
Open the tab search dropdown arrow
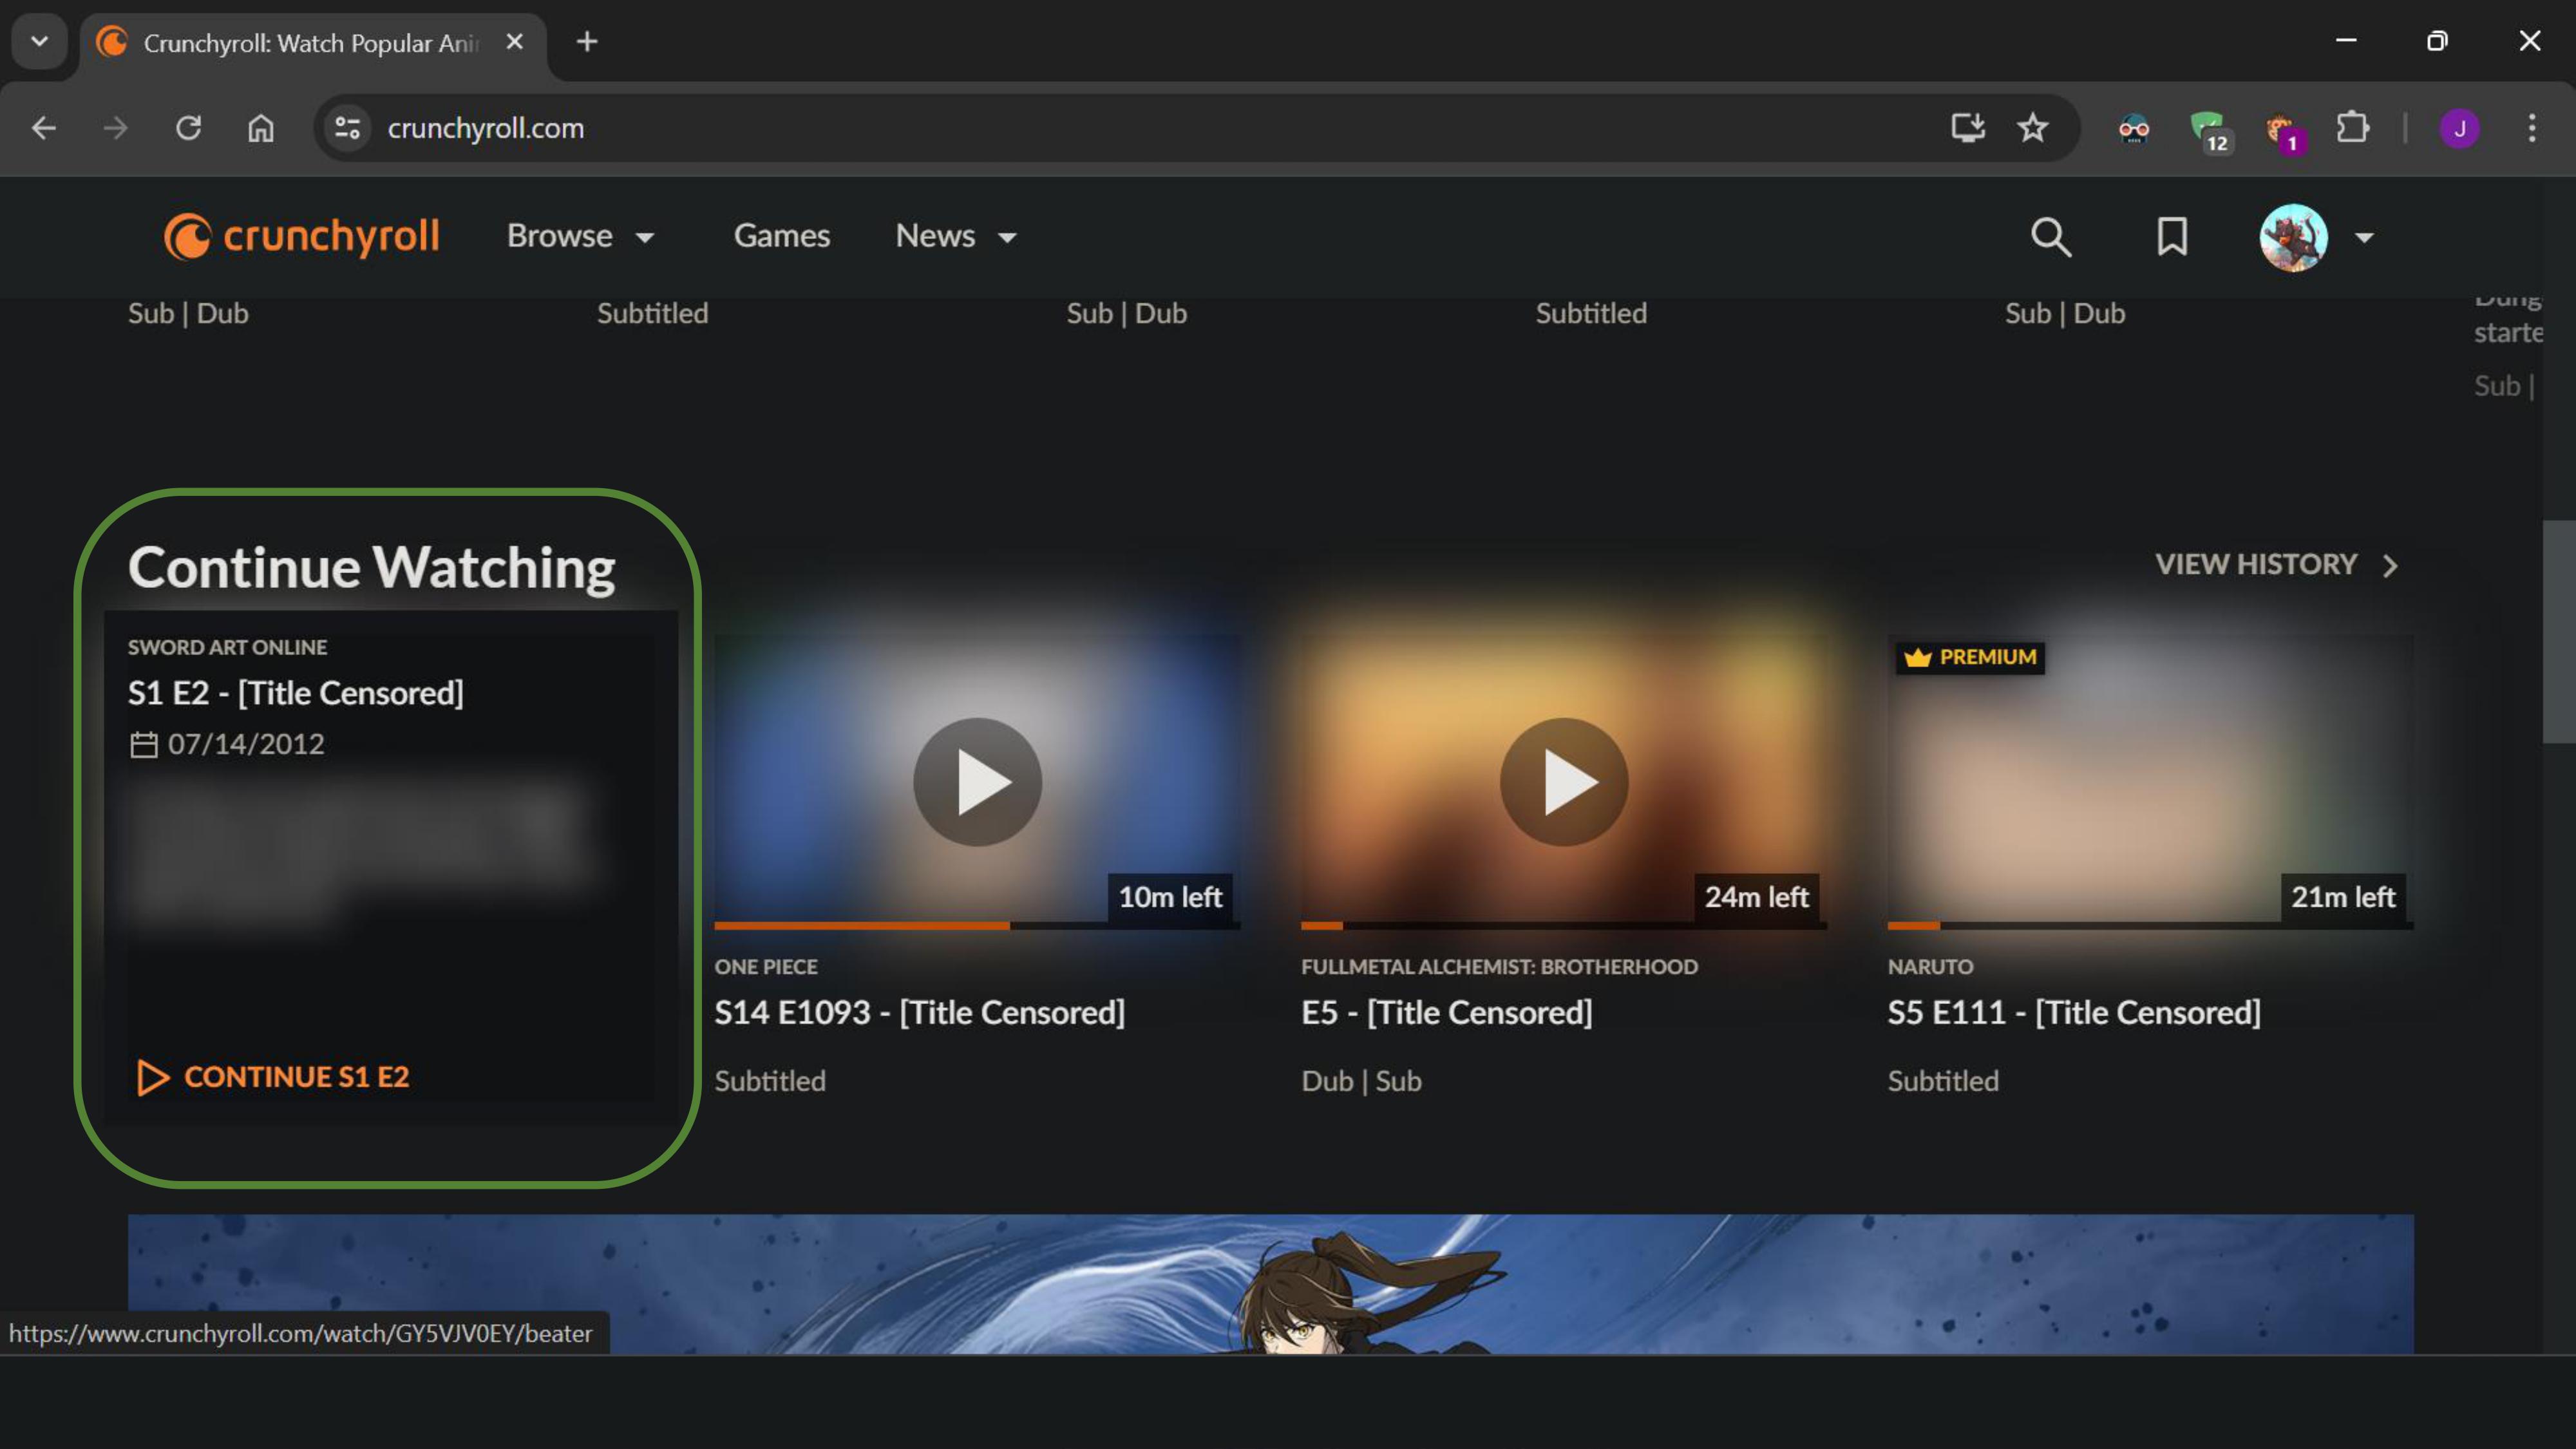tap(39, 41)
